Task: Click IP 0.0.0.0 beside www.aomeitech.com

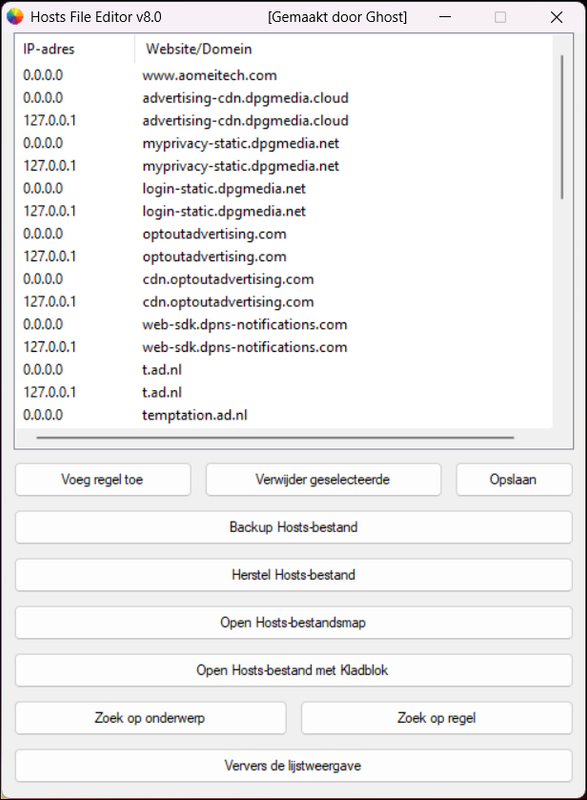Action: (43, 76)
